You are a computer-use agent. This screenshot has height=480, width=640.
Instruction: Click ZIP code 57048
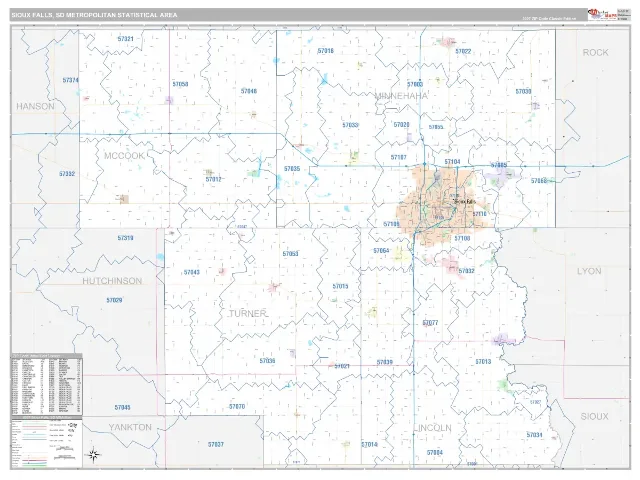tap(249, 91)
